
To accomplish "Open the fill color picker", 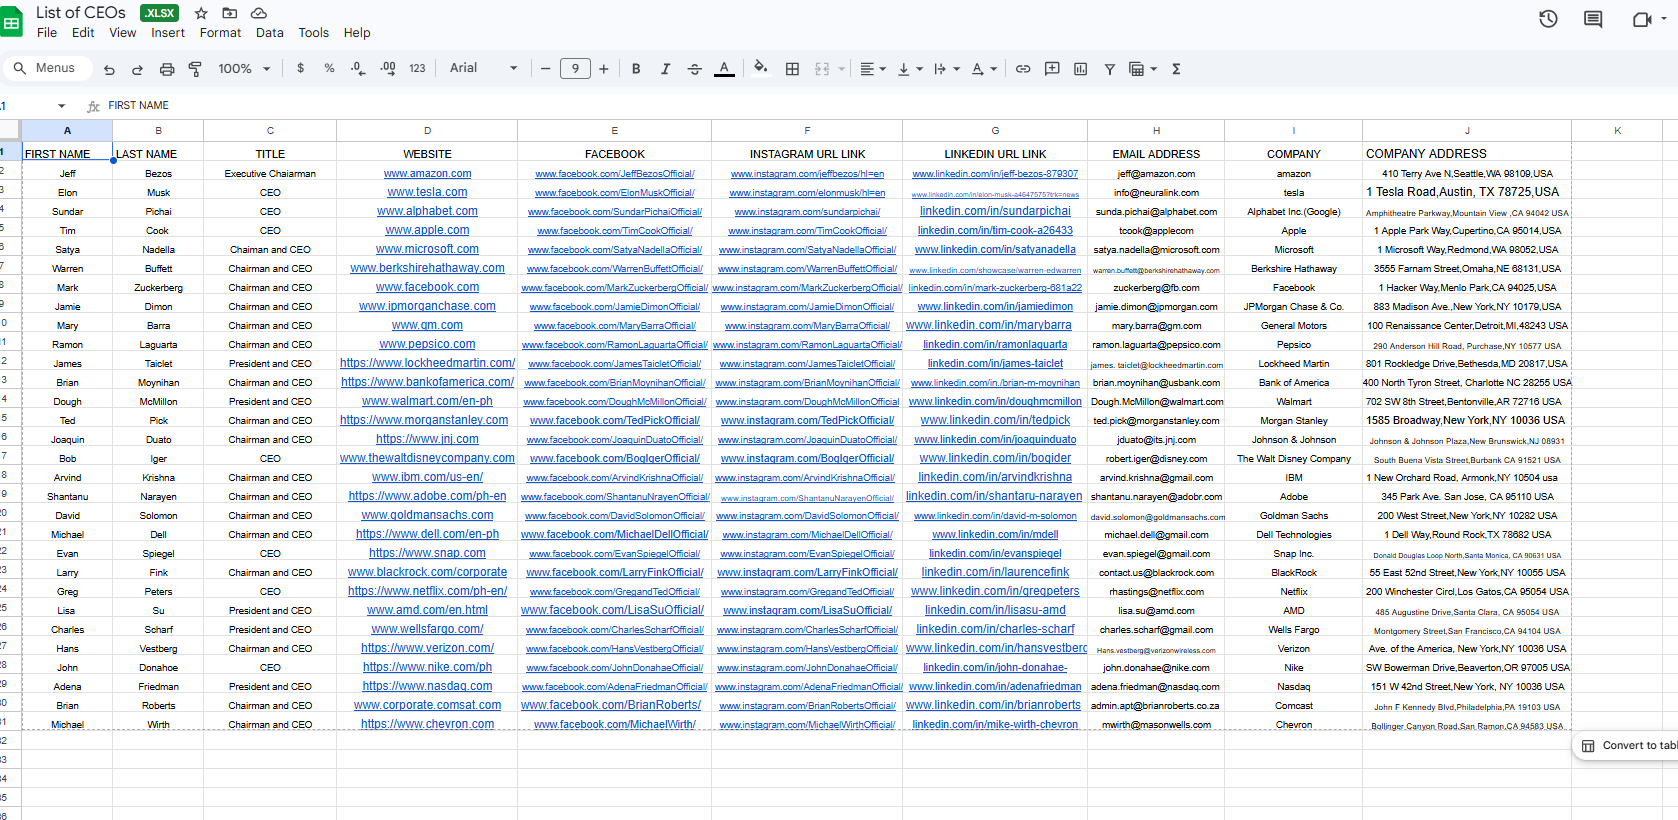I will point(761,69).
